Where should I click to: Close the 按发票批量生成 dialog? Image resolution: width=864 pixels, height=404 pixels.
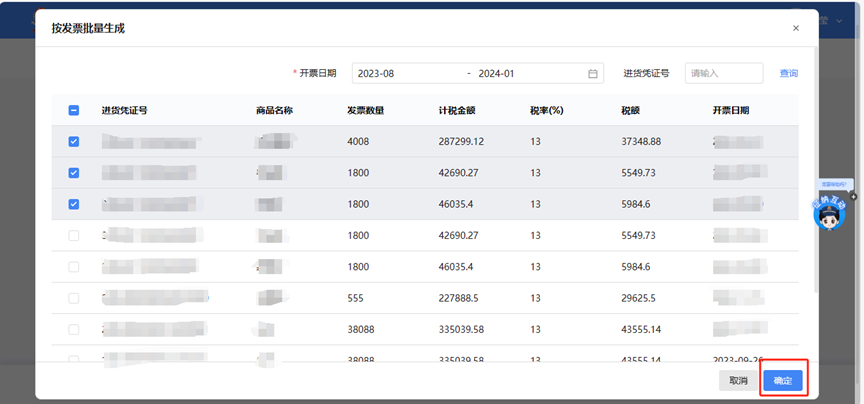click(x=796, y=28)
